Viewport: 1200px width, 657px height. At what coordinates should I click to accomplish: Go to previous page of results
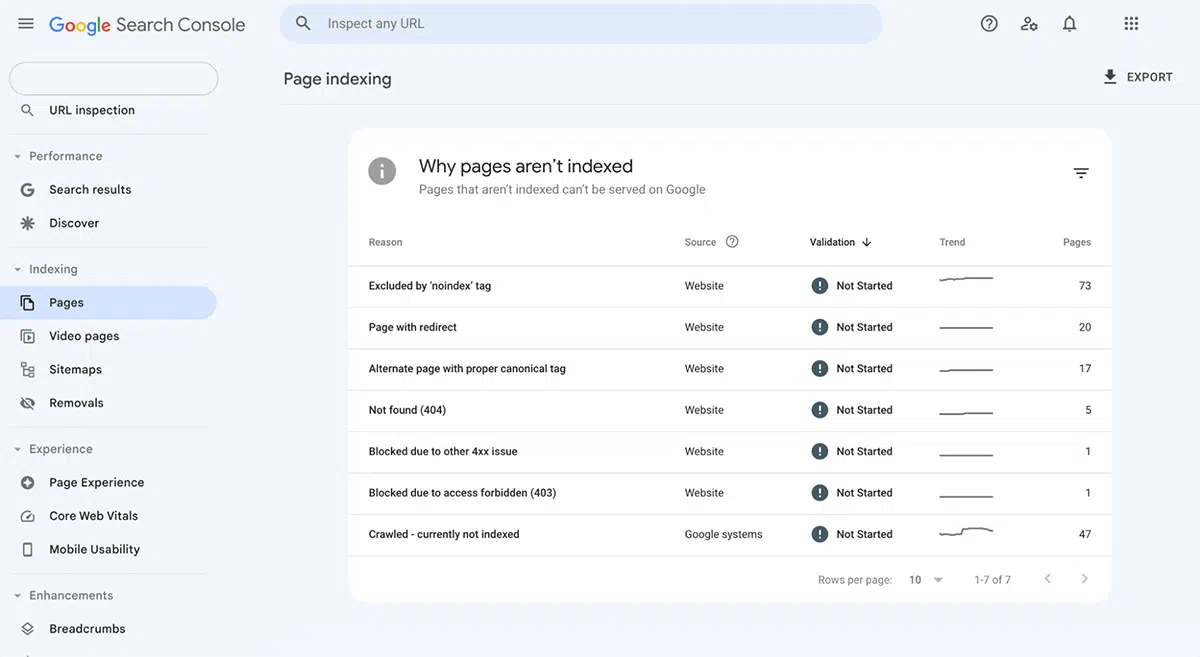pyautogui.click(x=1048, y=579)
